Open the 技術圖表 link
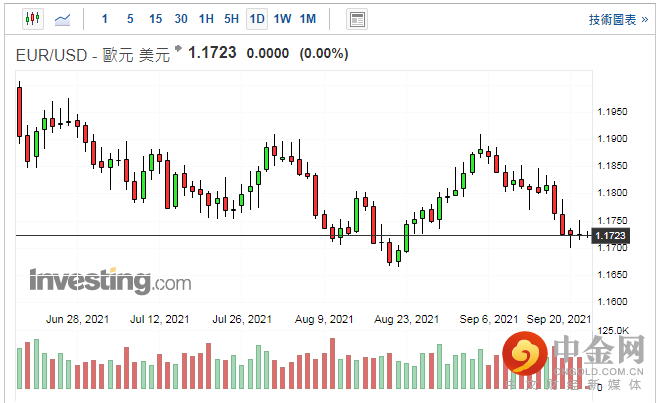 [619, 19]
